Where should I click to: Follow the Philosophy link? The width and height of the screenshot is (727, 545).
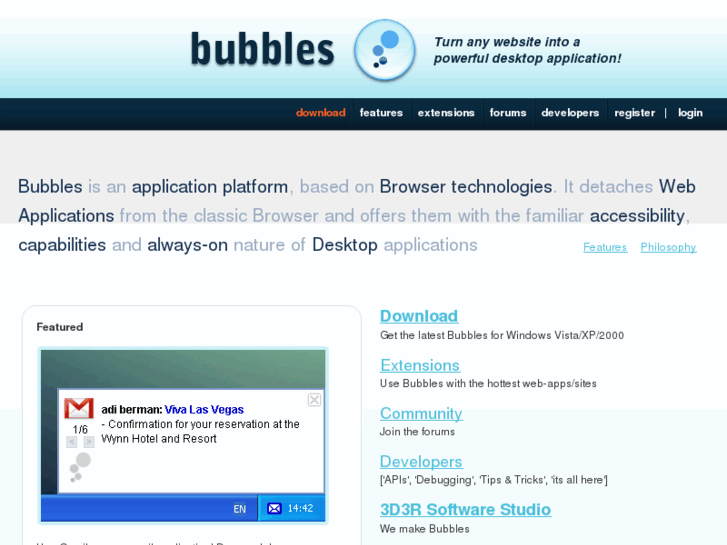point(668,247)
